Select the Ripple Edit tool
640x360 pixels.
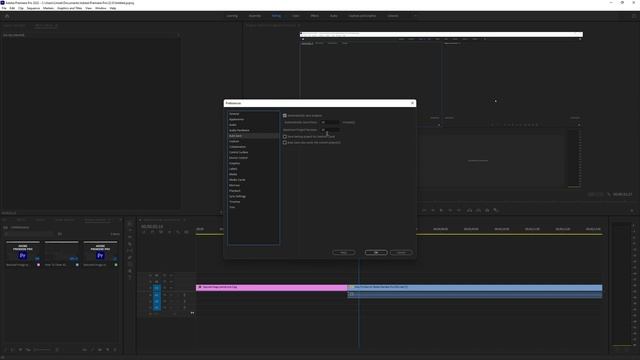130,237
